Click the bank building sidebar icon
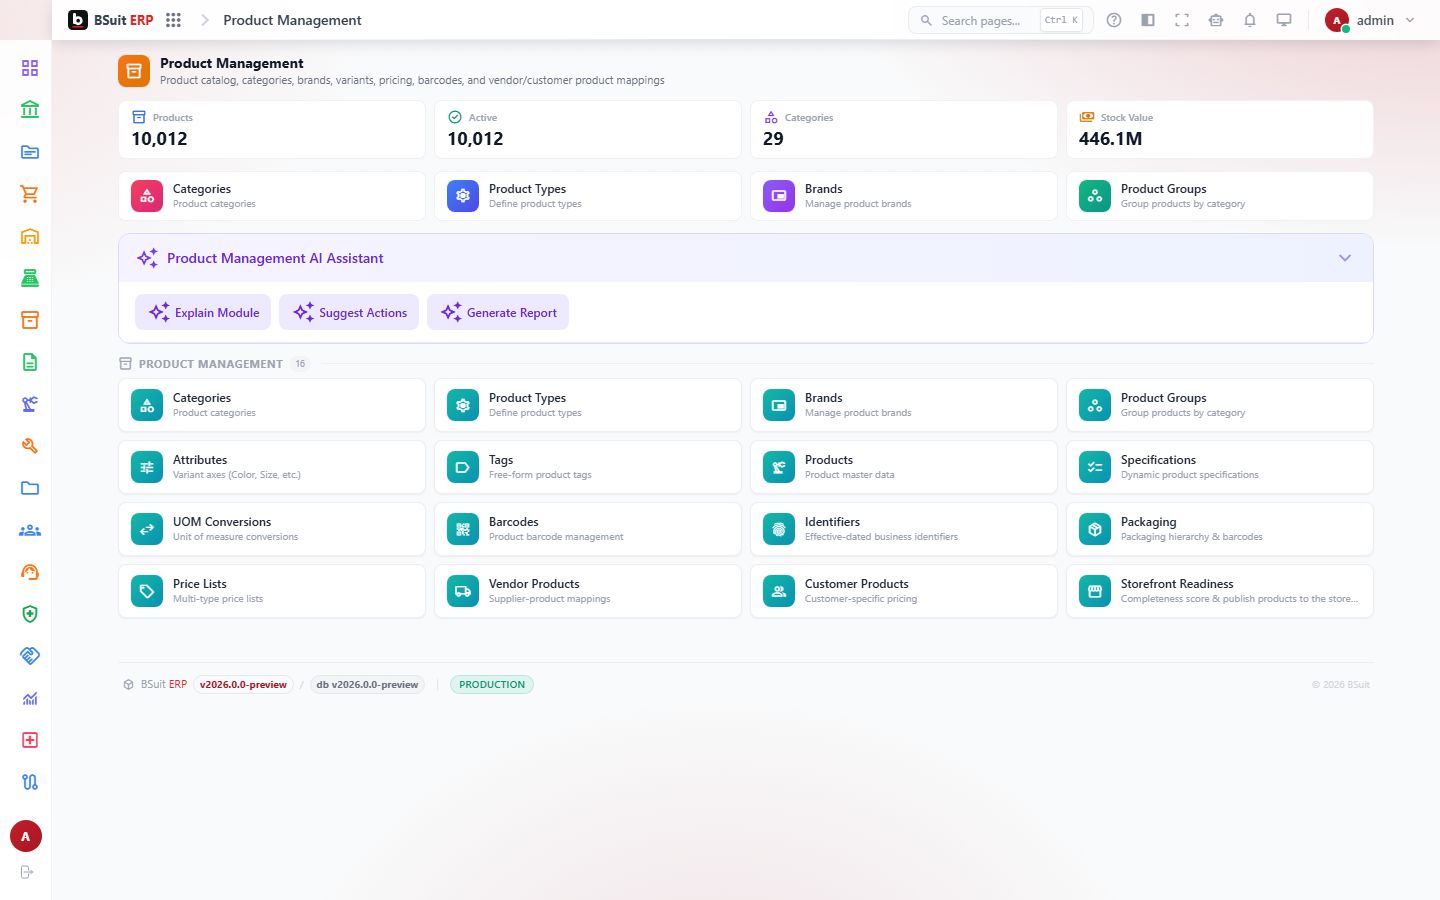 coord(30,110)
